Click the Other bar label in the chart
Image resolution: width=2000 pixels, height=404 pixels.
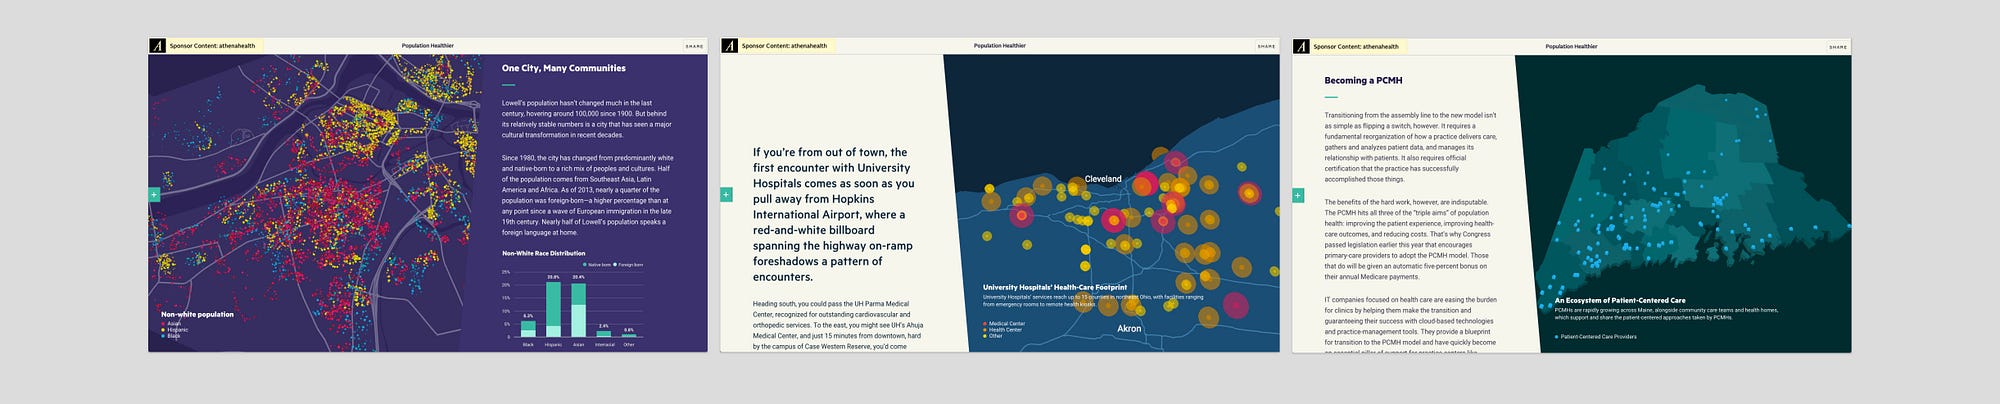coord(629,344)
